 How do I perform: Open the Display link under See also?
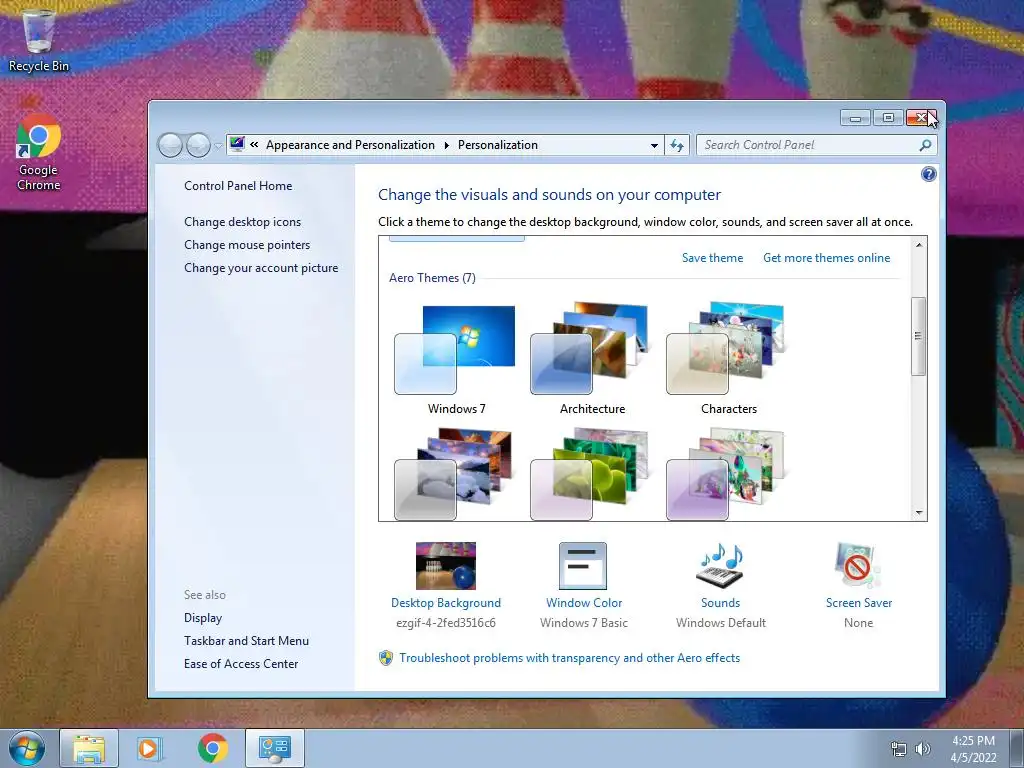[203, 618]
